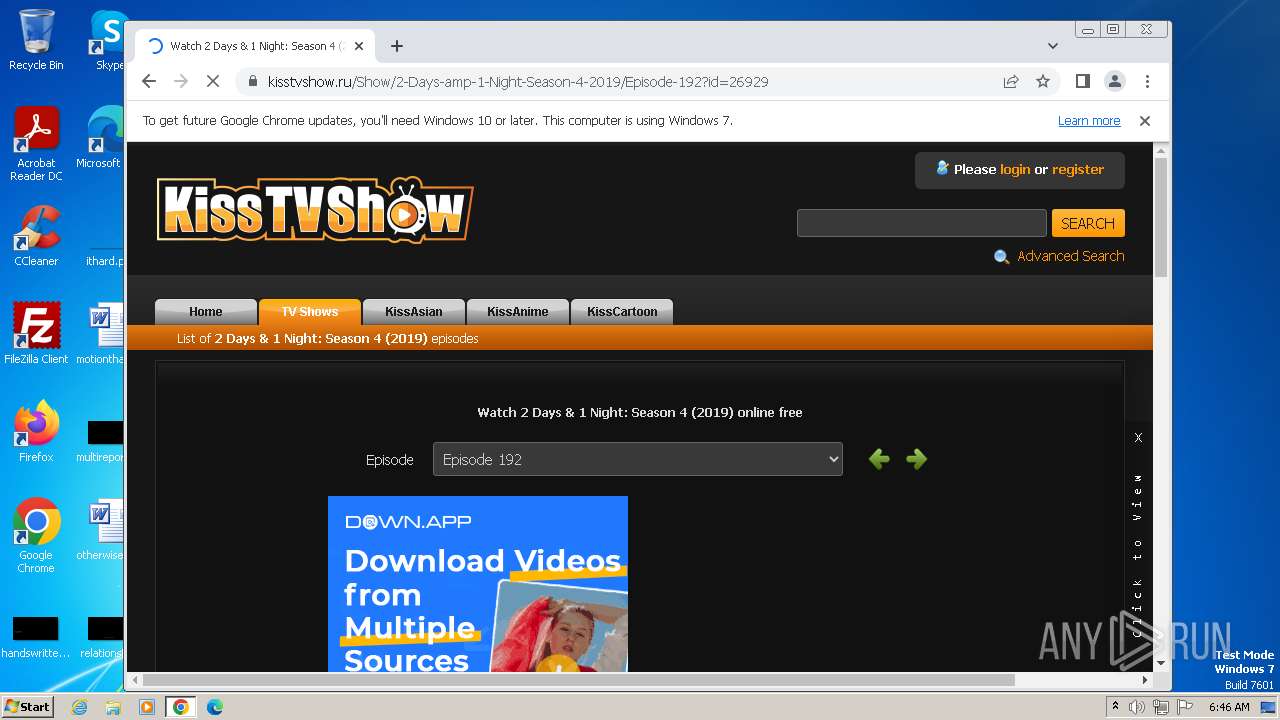
Task: Click the KissTVShow logo
Action: pyautogui.click(x=315, y=210)
